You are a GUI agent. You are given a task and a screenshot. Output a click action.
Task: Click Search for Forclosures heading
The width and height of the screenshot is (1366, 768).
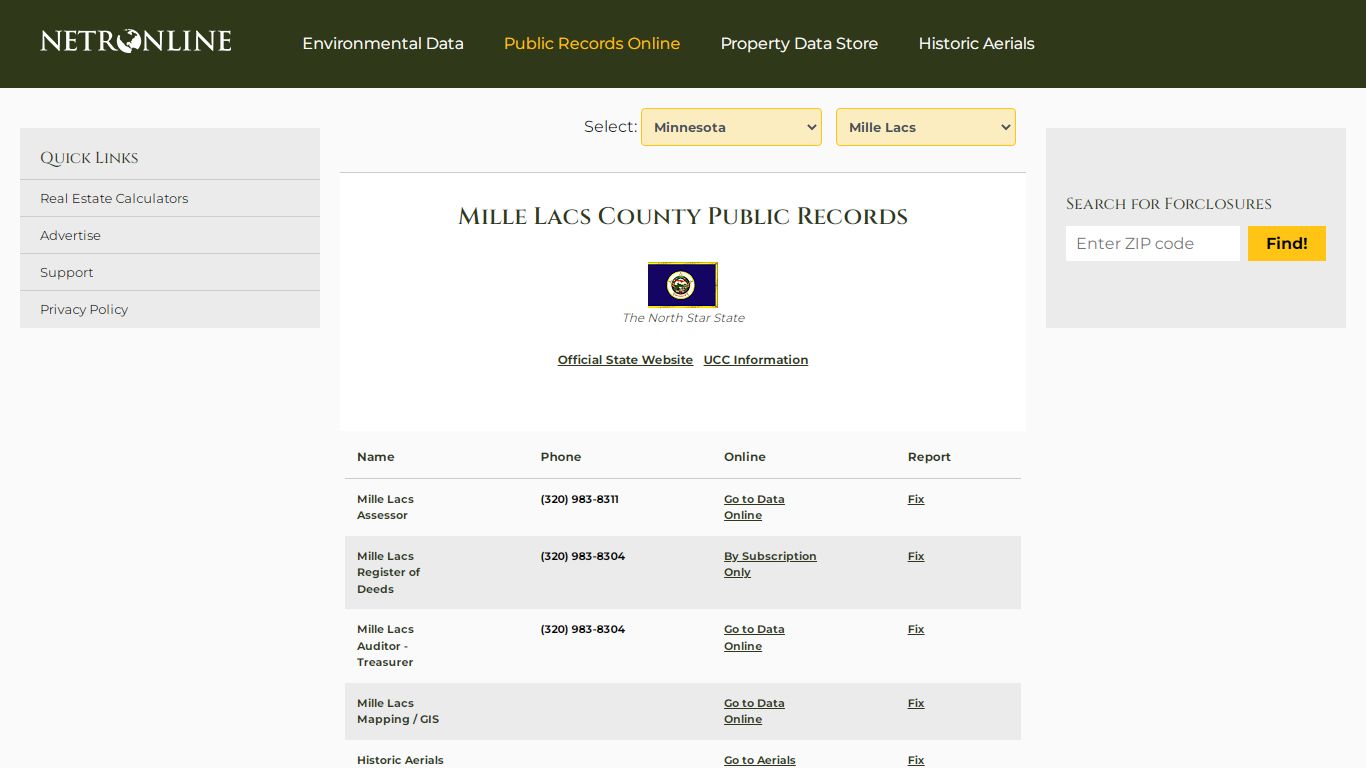pos(1169,204)
